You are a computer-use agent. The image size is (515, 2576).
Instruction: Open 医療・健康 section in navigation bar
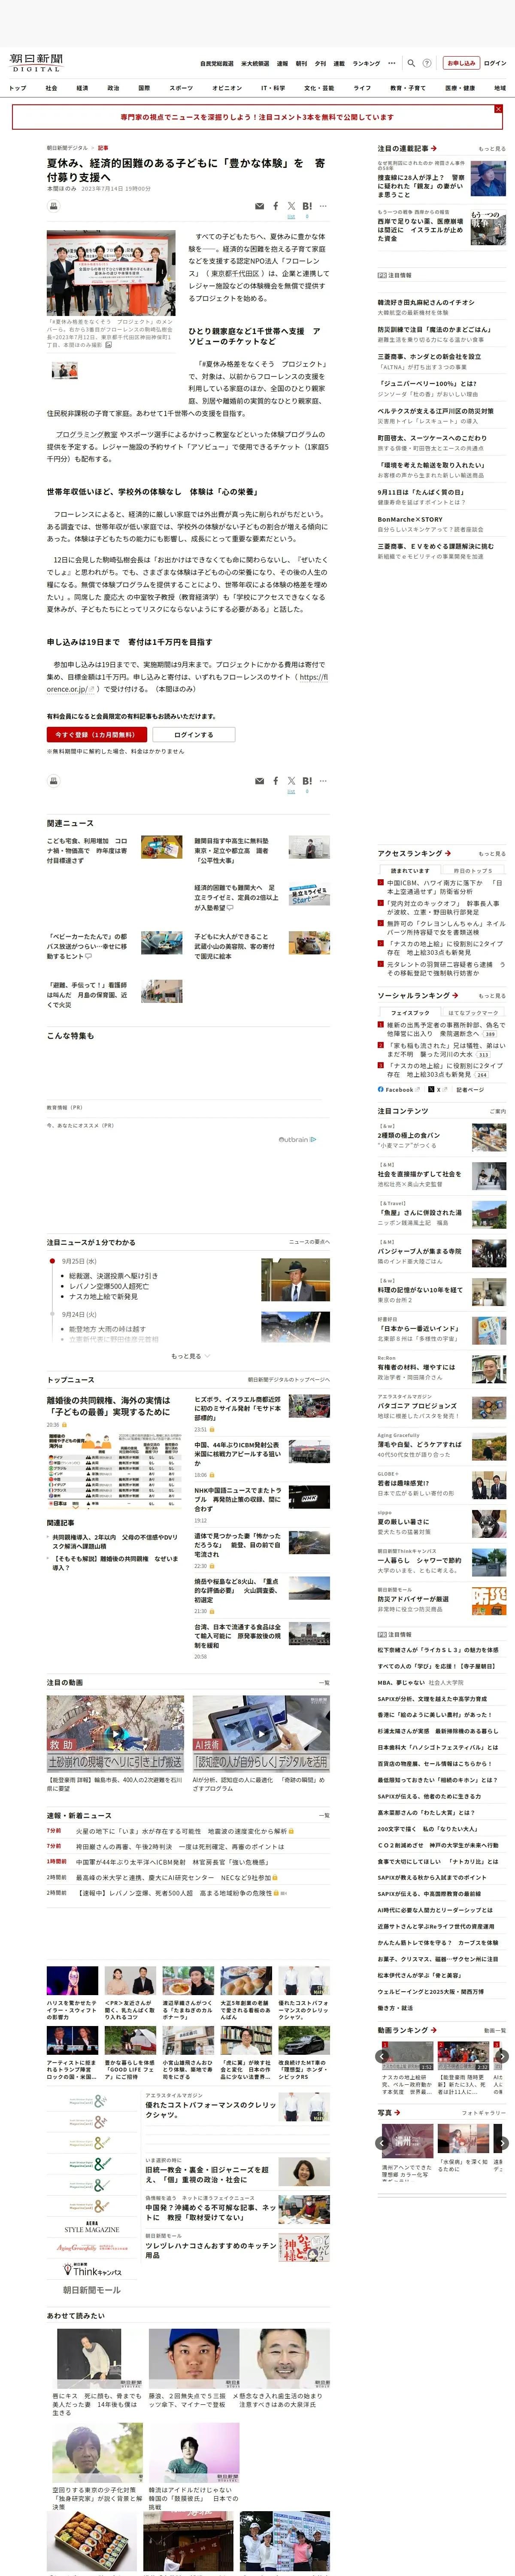pyautogui.click(x=460, y=88)
